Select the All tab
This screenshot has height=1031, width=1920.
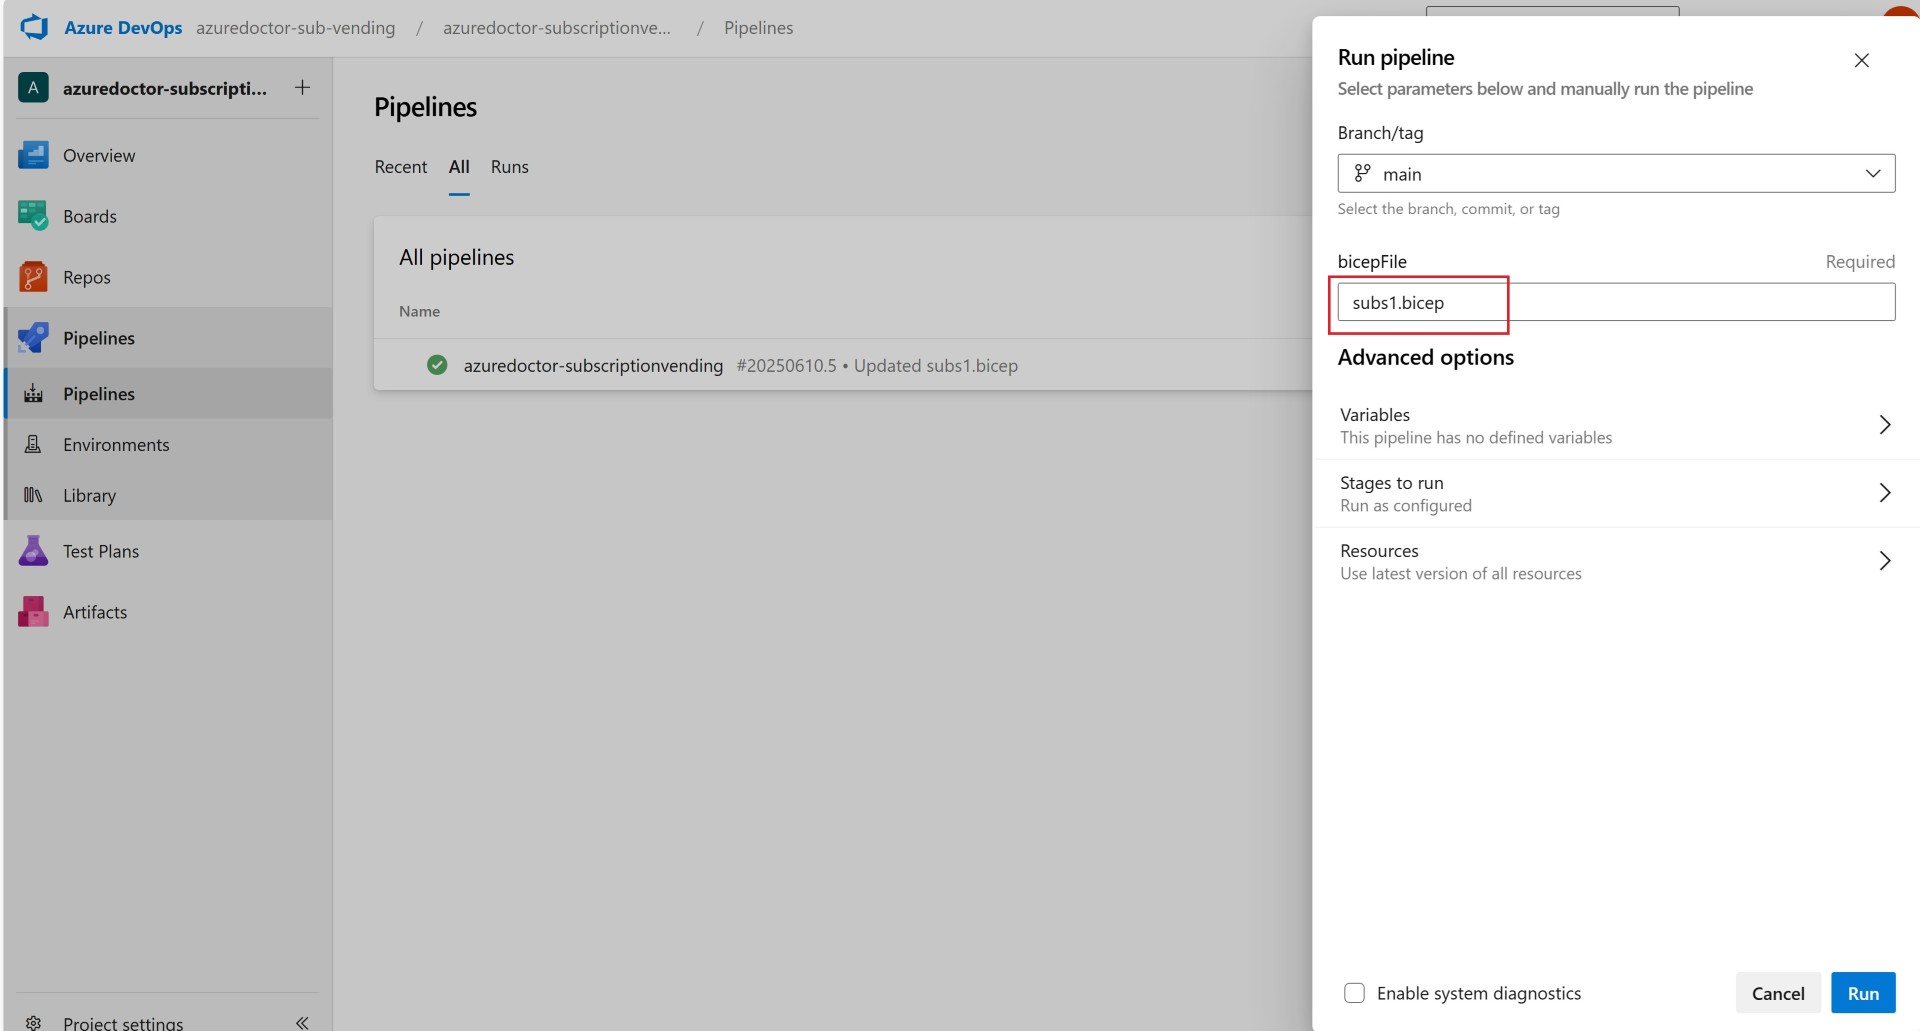tap(459, 167)
